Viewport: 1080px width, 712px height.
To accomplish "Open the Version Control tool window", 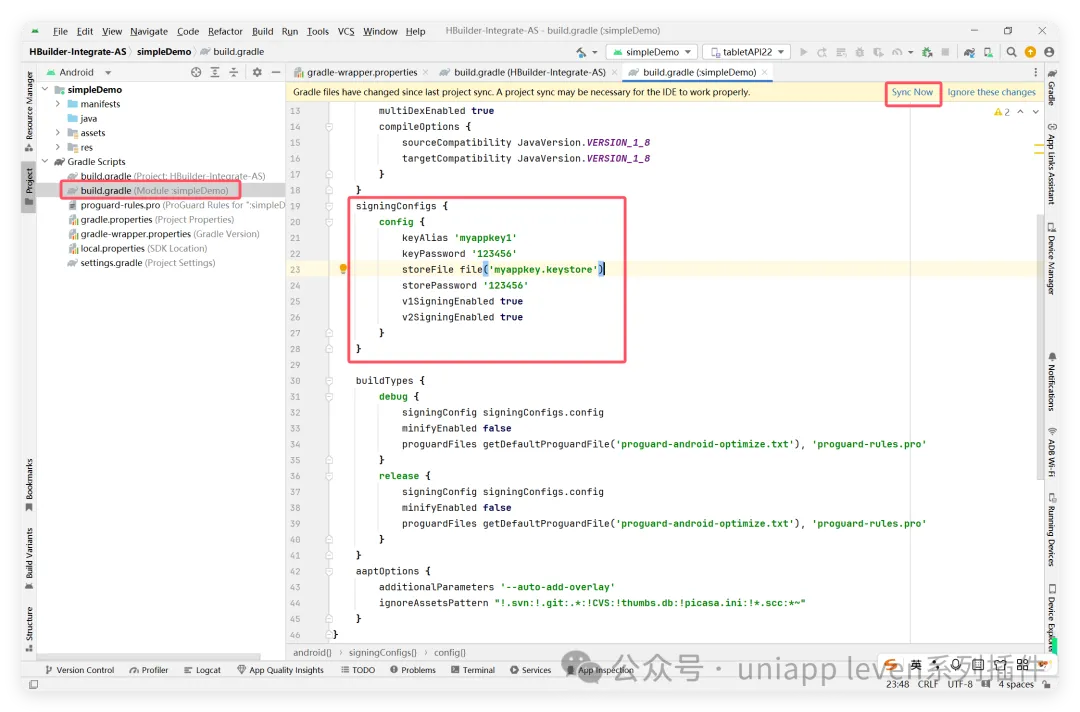I will (x=79, y=670).
